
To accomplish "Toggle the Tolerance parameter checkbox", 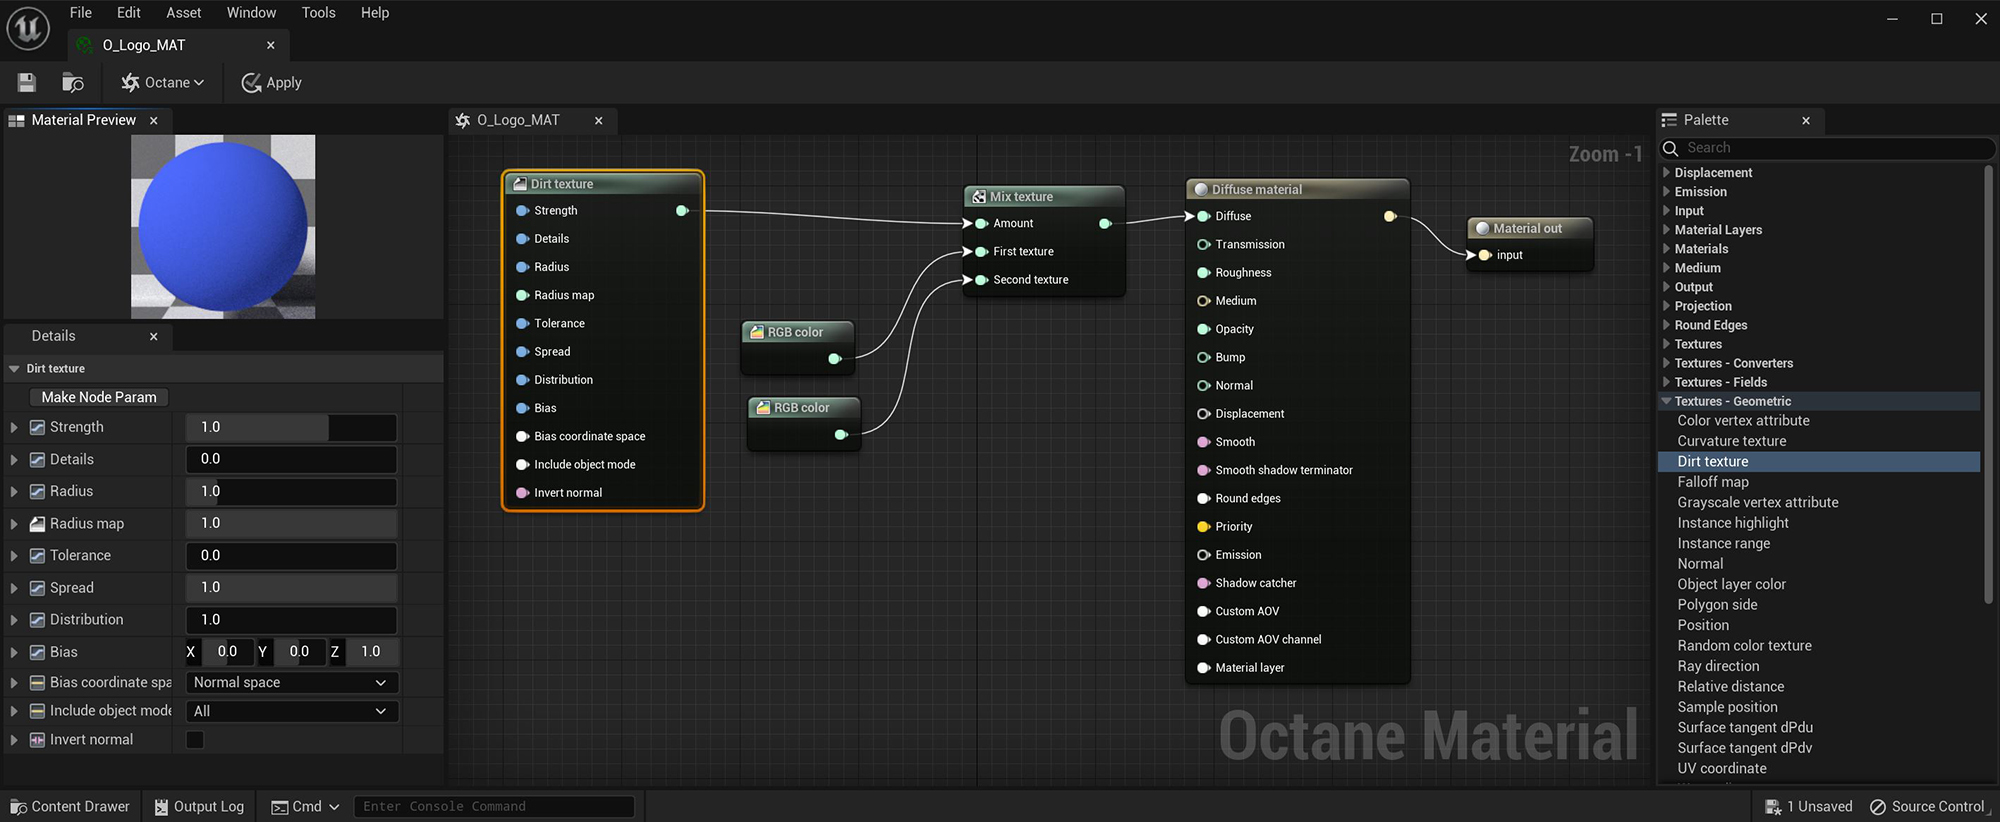I will (38, 556).
